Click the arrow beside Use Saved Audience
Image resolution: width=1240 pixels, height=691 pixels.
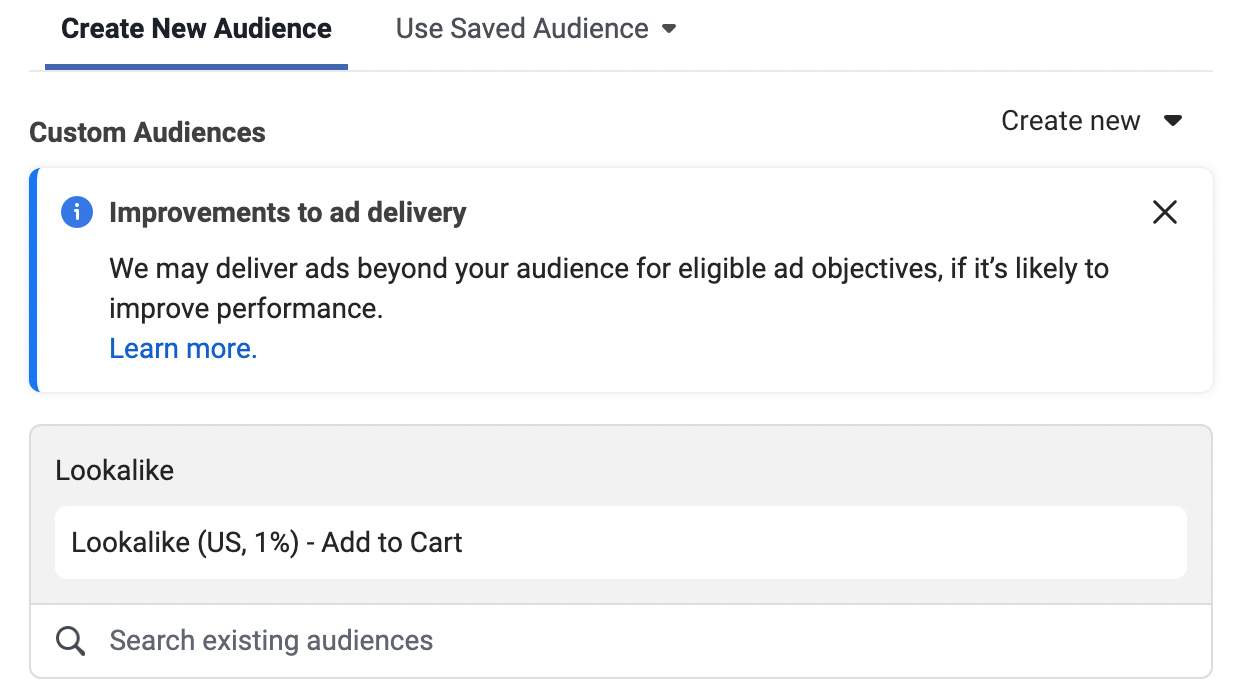[669, 29]
